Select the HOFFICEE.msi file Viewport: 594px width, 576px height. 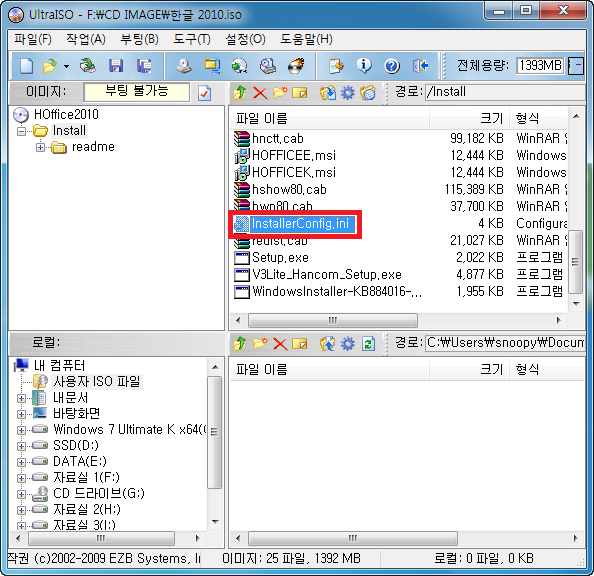tap(294, 155)
